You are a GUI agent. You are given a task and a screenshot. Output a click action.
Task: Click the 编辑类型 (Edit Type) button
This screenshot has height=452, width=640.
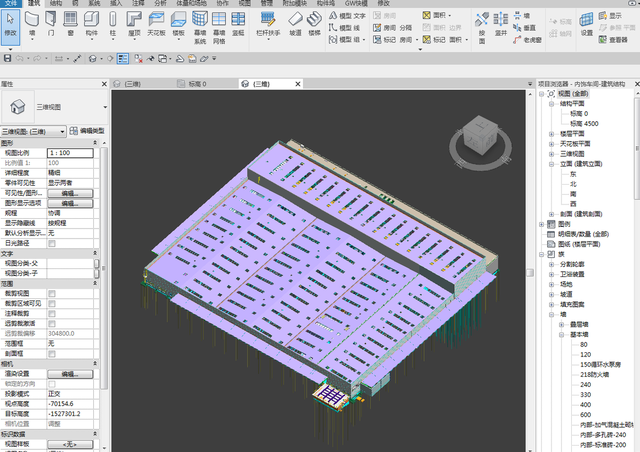87,131
